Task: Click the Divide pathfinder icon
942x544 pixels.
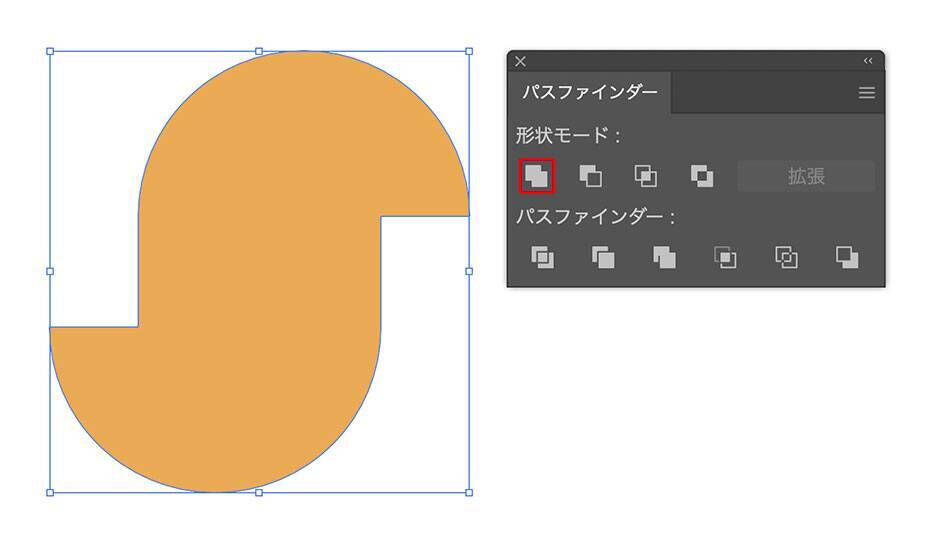Action: pos(542,257)
